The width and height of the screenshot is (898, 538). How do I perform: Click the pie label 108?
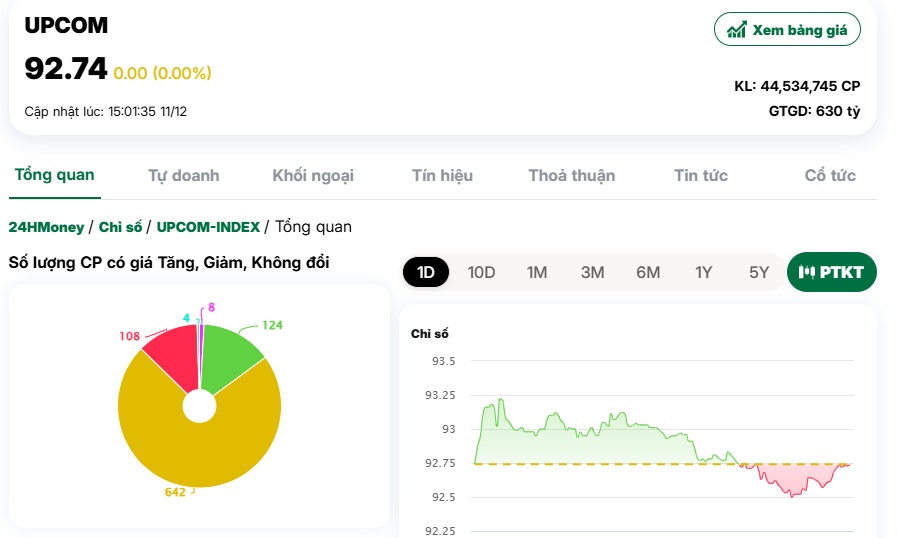129,336
